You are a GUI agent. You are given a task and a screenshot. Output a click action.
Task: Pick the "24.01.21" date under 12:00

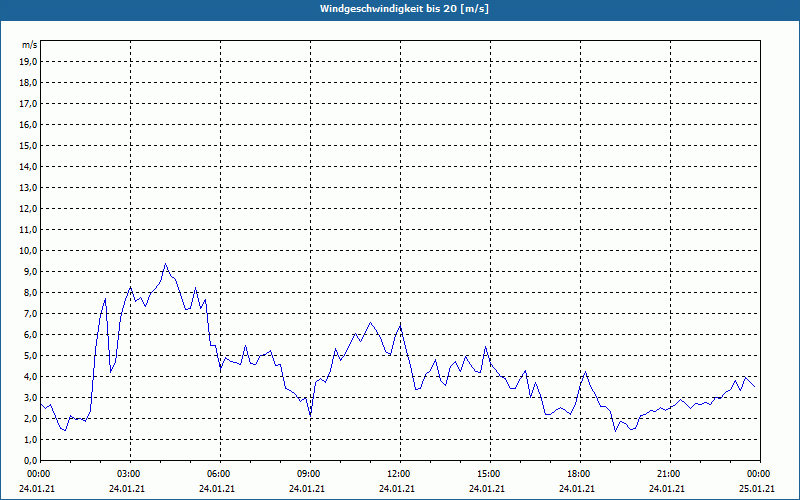(x=397, y=488)
